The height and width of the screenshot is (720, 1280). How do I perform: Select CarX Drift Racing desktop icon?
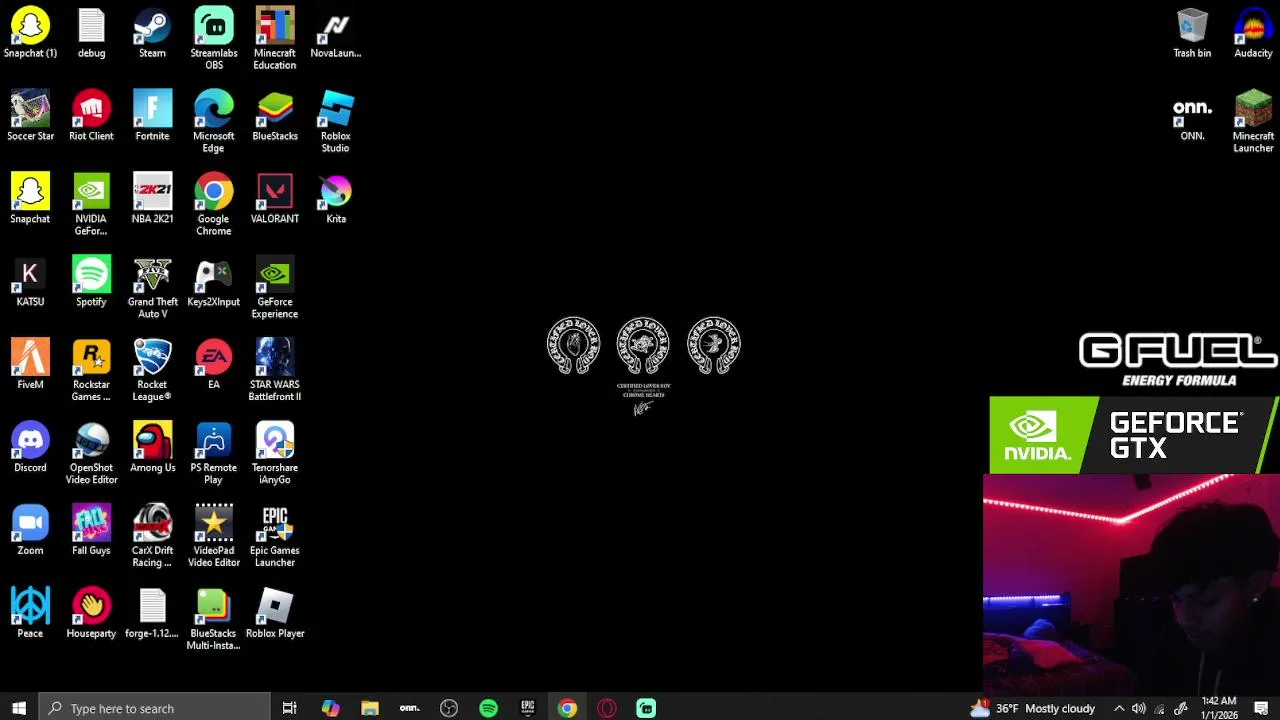point(152,537)
